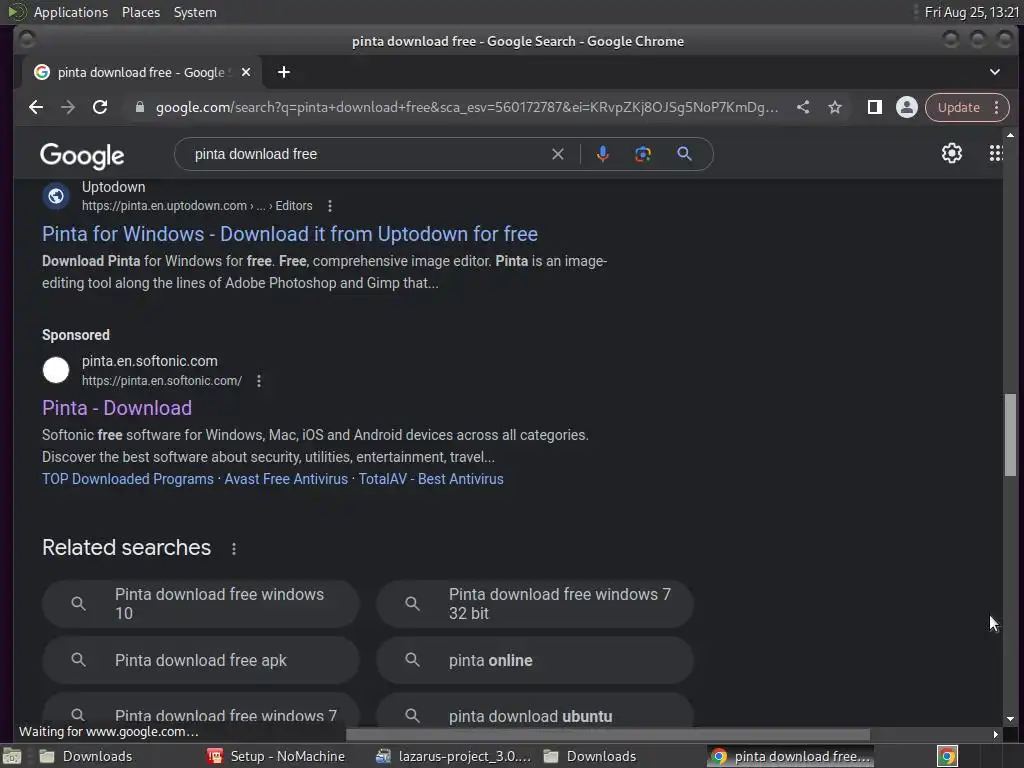Viewport: 1024px width, 768px height.
Task: Open the System menu
Action: (x=195, y=12)
